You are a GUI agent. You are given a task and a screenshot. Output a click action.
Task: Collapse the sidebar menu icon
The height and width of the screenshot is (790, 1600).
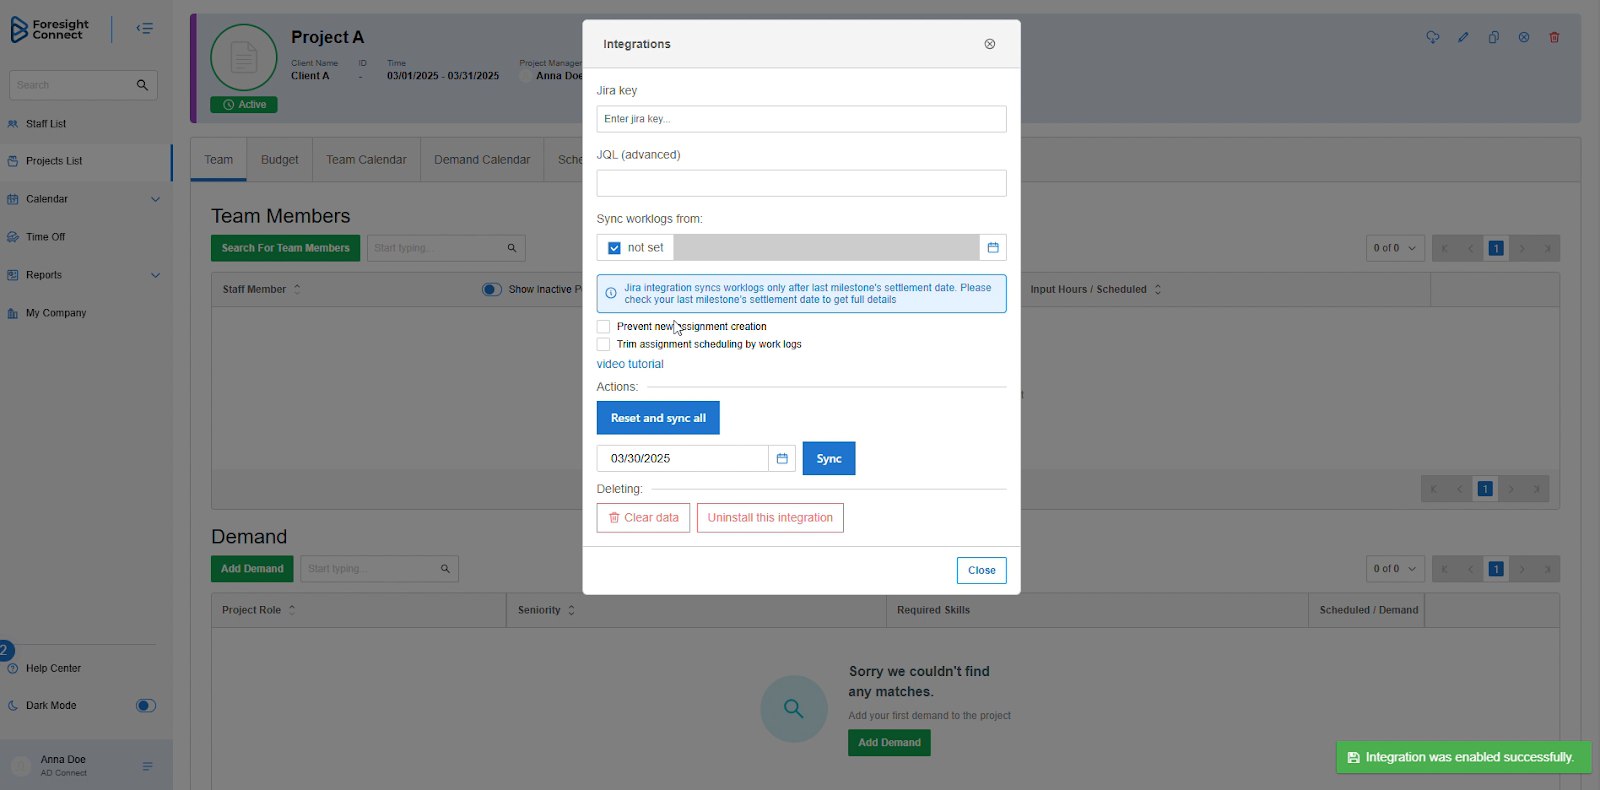[x=145, y=28]
